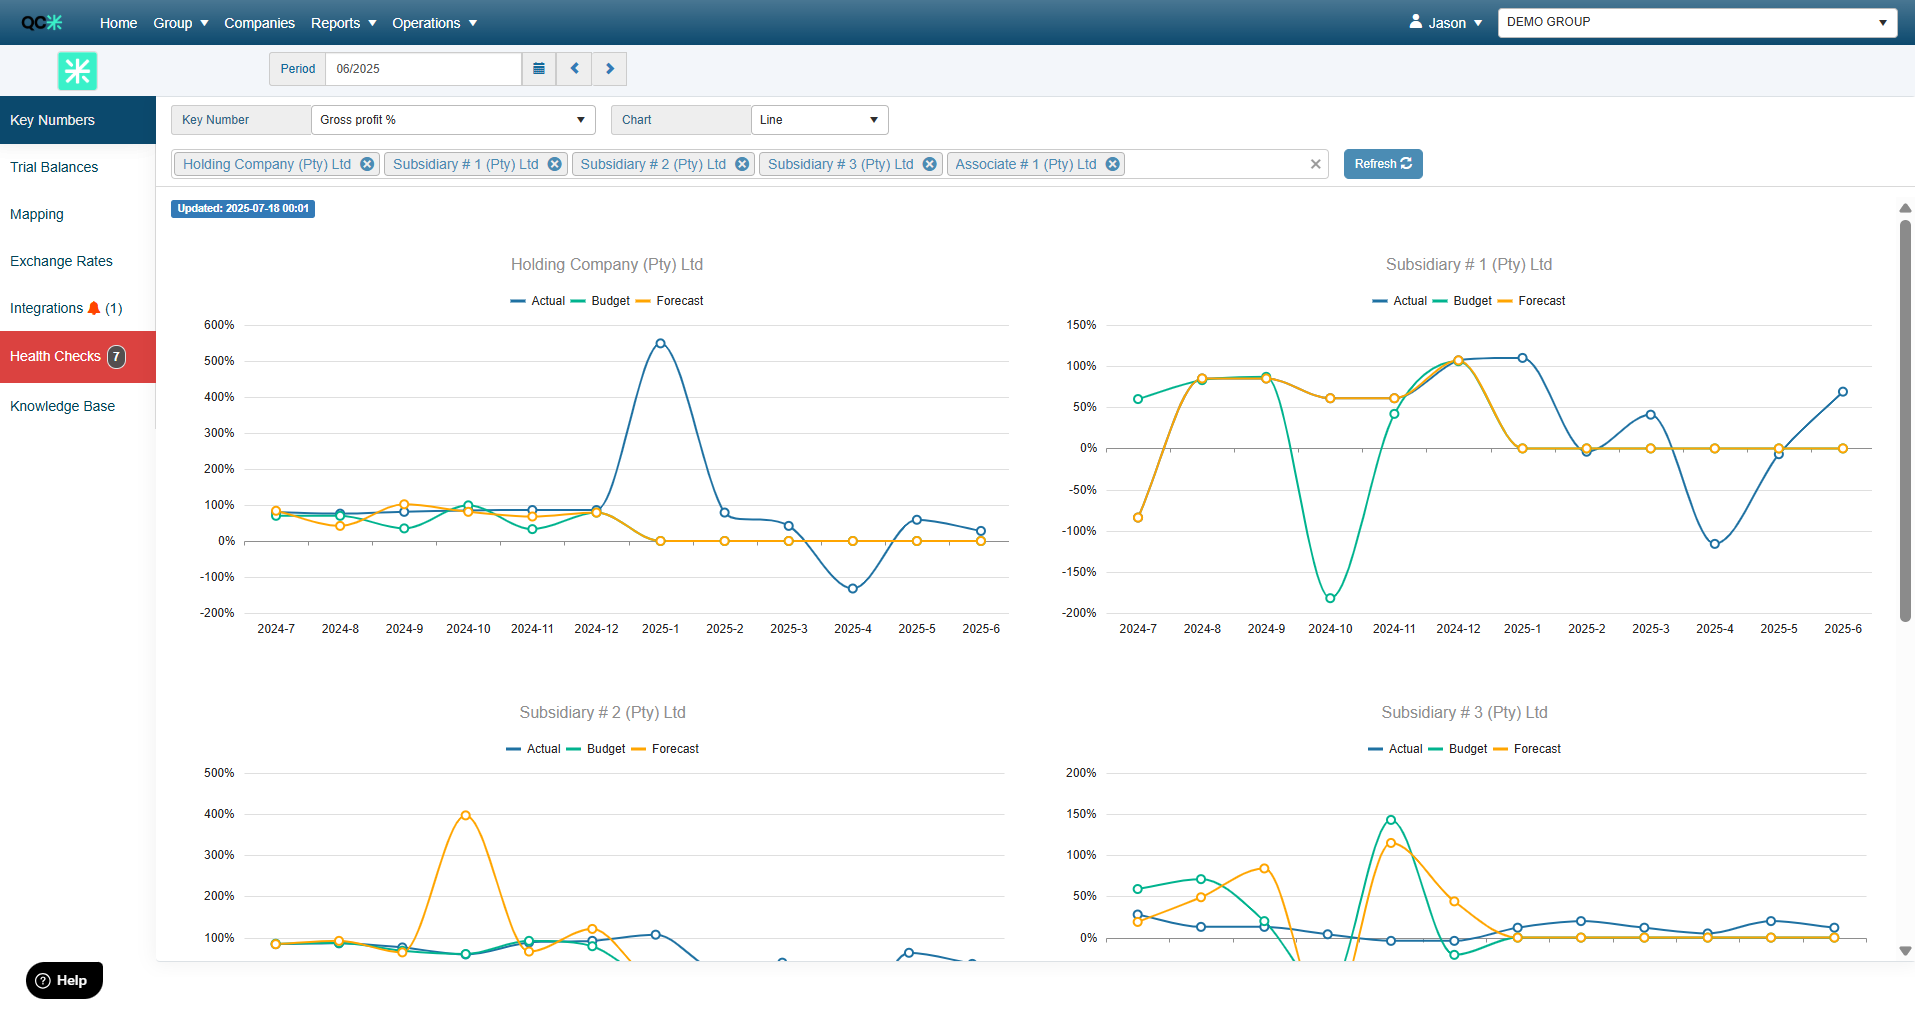Toggle Forecast series in Subsidiary # 2 legend
The height and width of the screenshot is (1027, 1915).
click(x=665, y=749)
